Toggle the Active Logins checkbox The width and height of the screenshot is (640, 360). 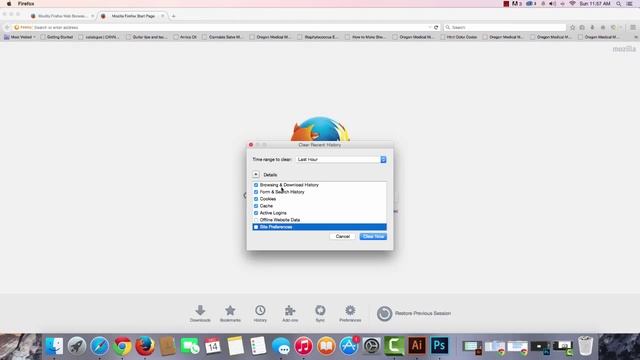pyautogui.click(x=256, y=213)
